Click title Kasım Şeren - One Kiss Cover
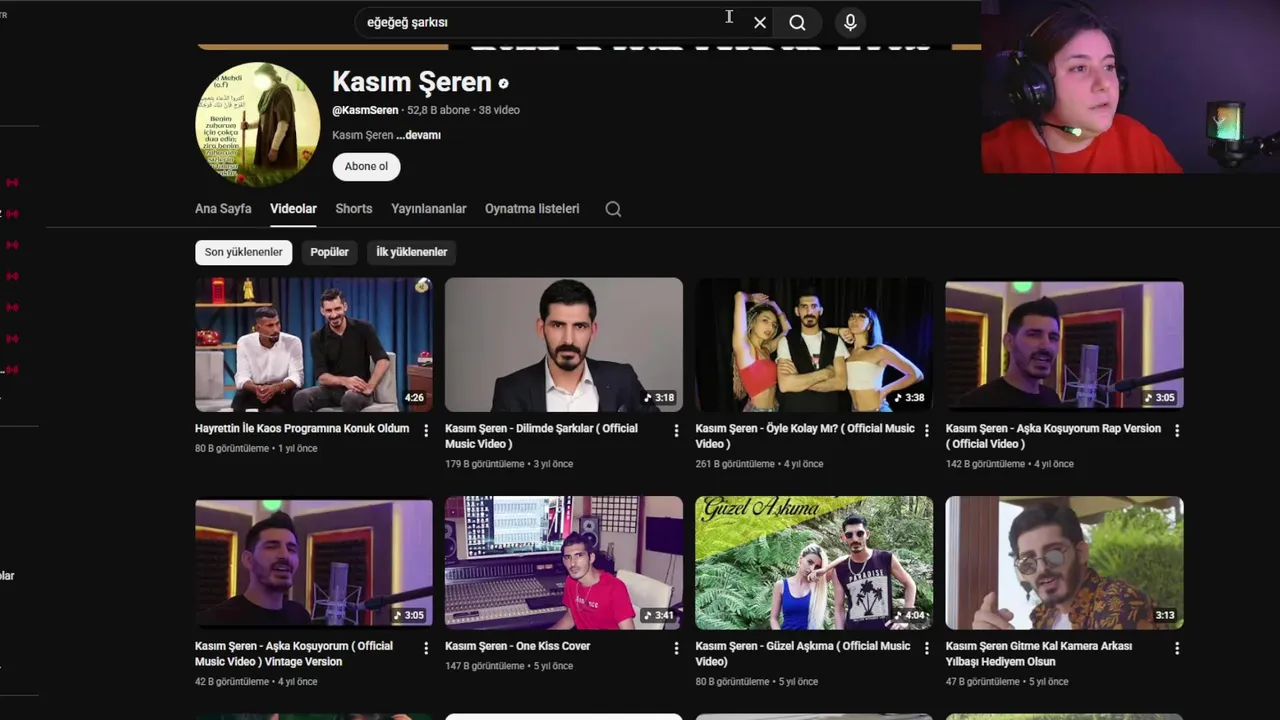 click(x=518, y=646)
